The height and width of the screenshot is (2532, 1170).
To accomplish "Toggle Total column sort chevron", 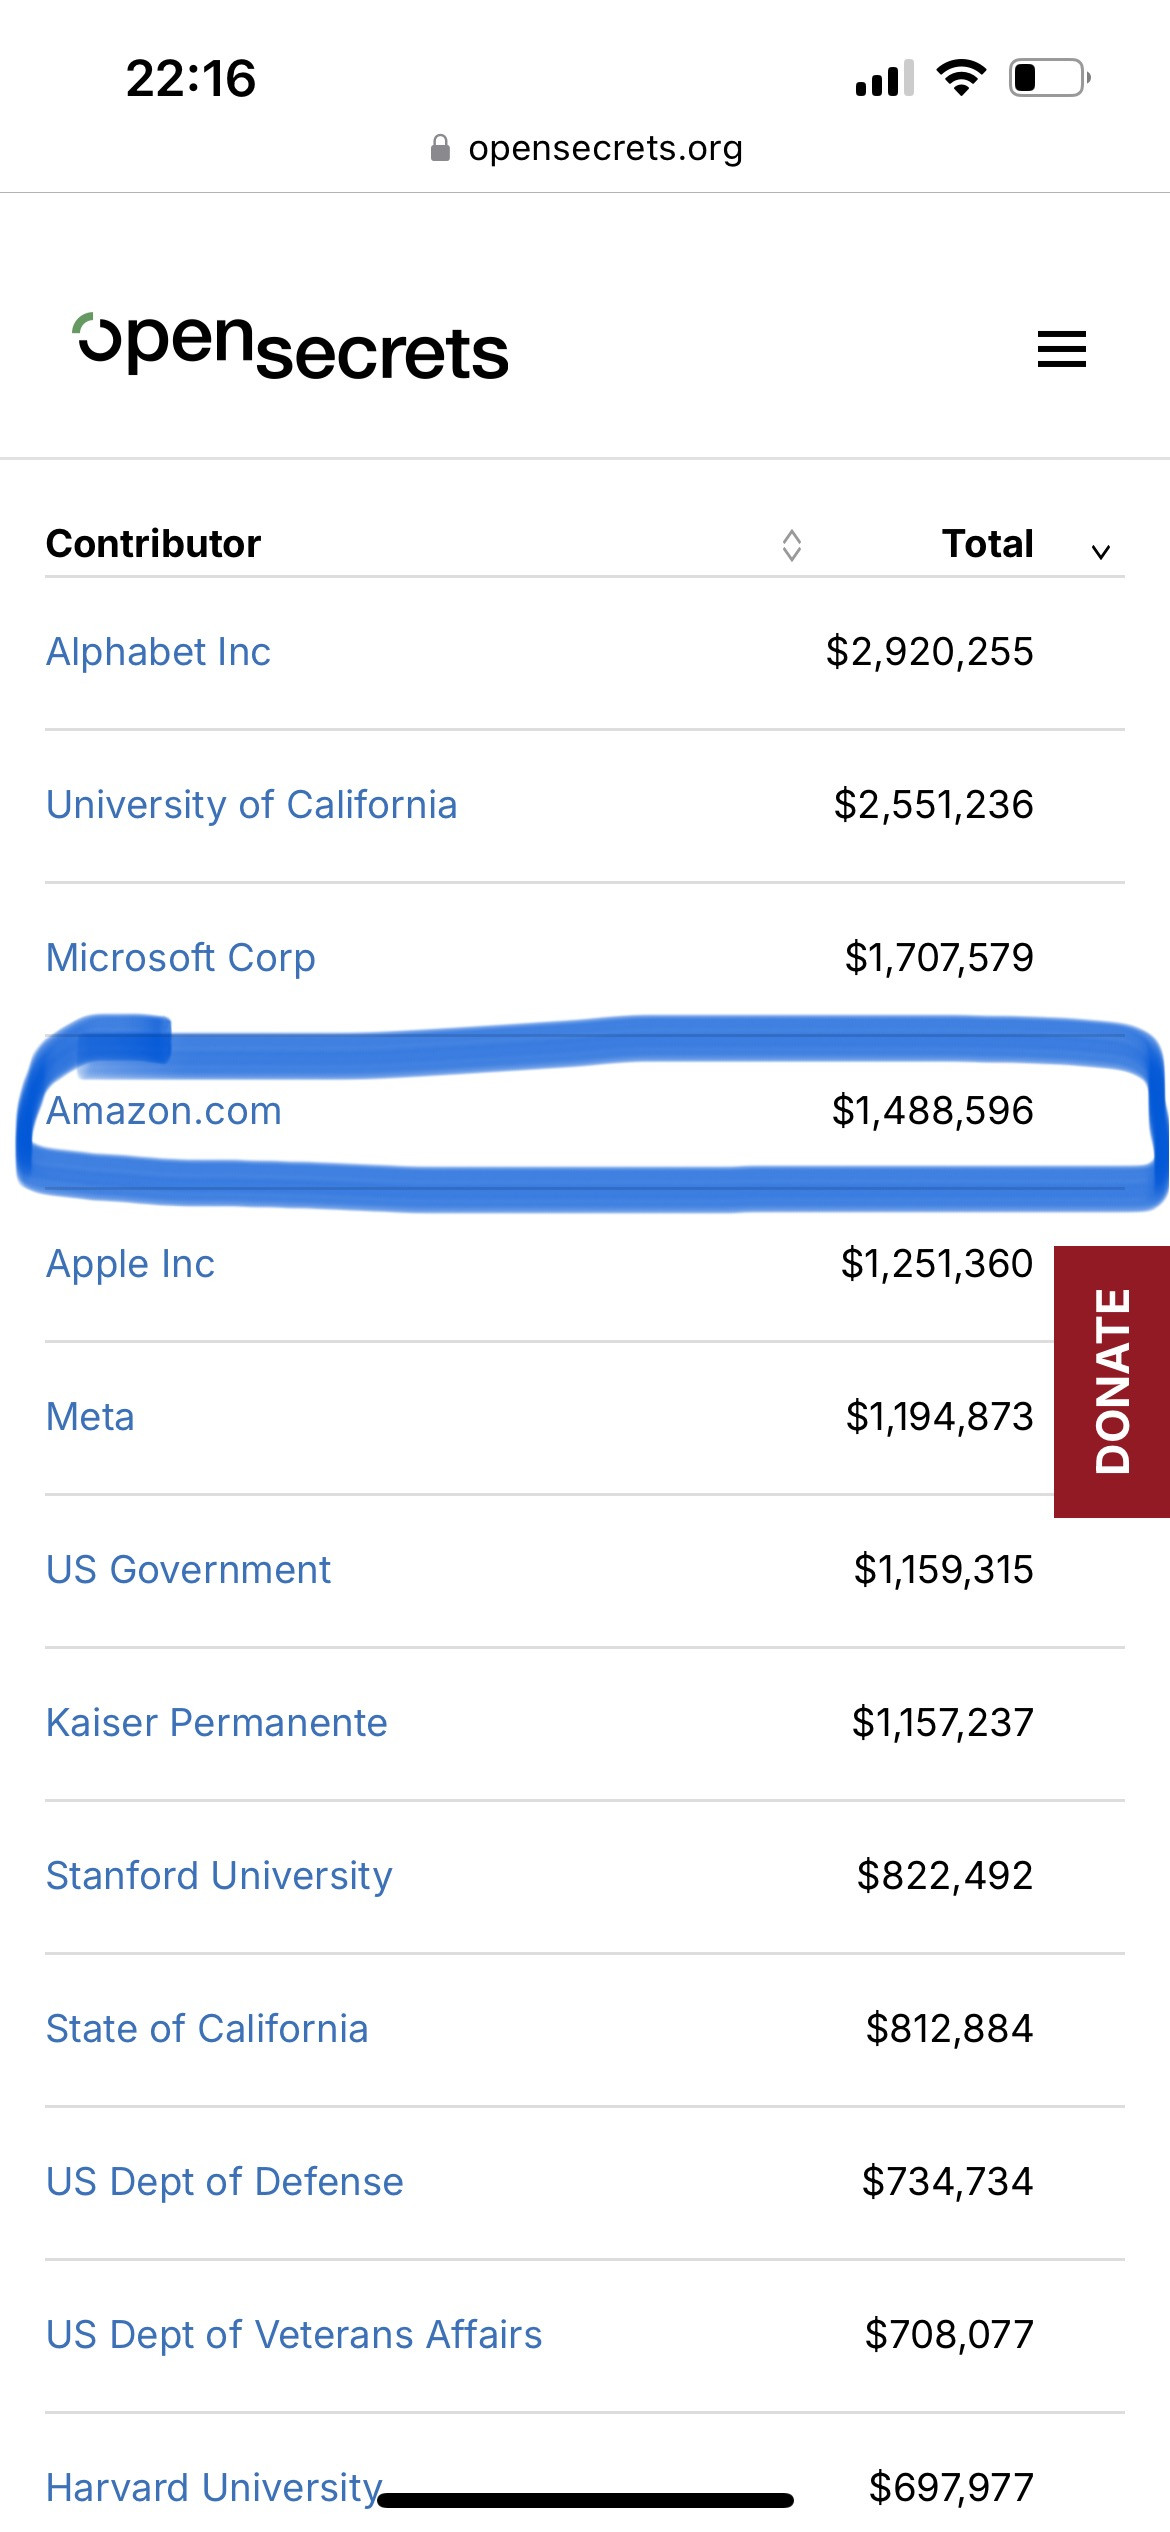I will tap(1100, 551).
